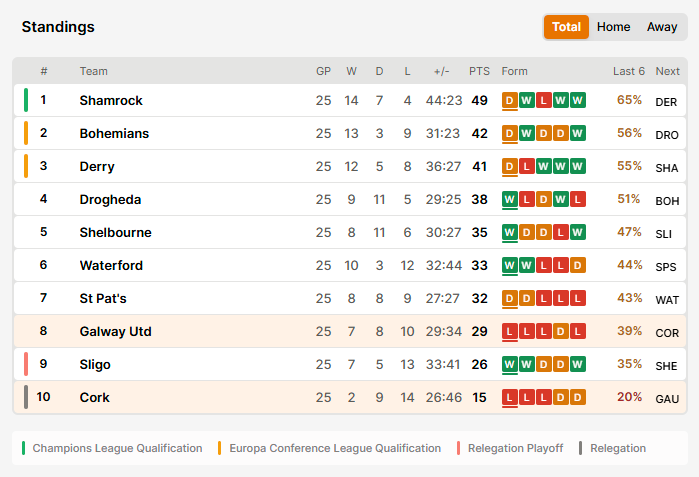Image resolution: width=699 pixels, height=477 pixels.
Task: Click Waterford's orange D form badge
Action: click(577, 265)
